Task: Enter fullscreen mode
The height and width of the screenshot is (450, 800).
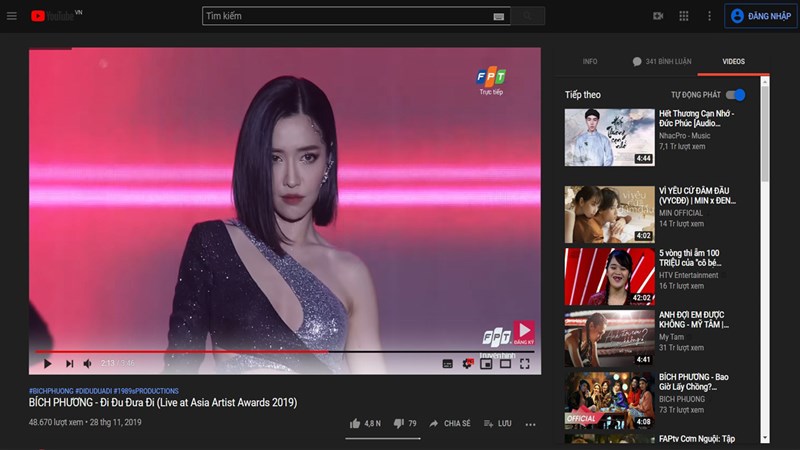Action: pyautogui.click(x=524, y=364)
